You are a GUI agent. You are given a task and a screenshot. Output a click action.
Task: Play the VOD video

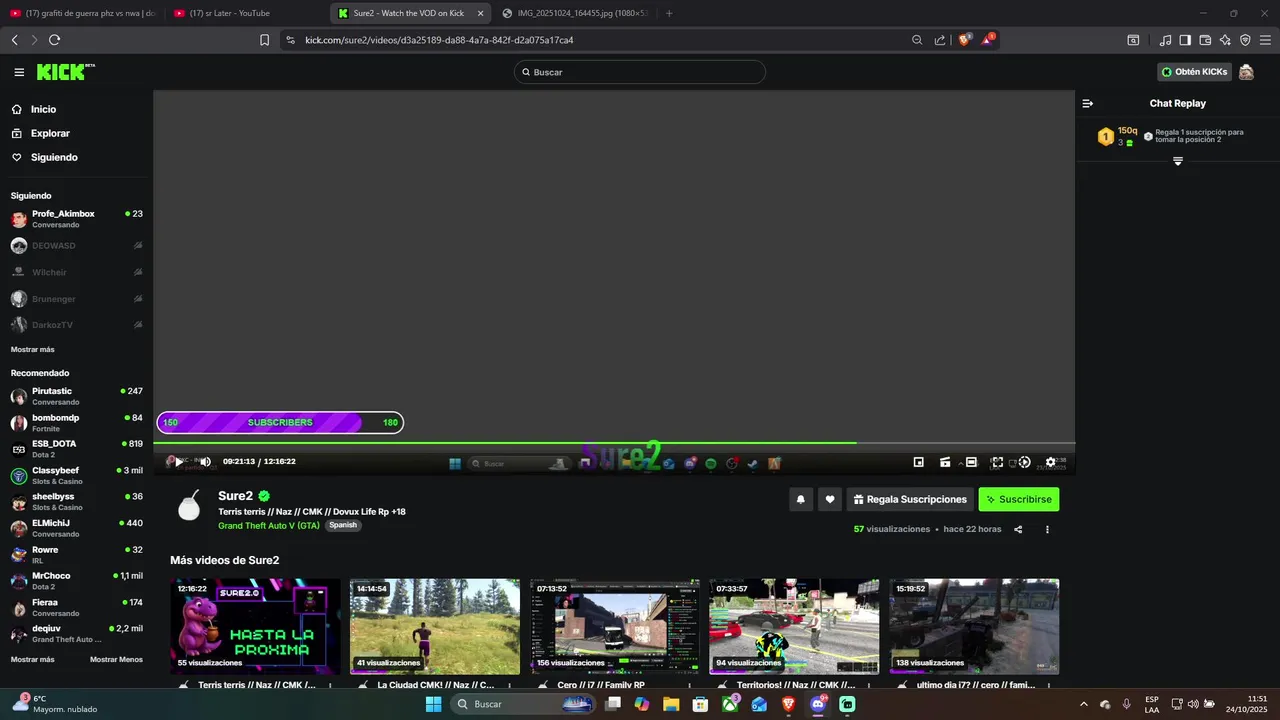tap(179, 462)
